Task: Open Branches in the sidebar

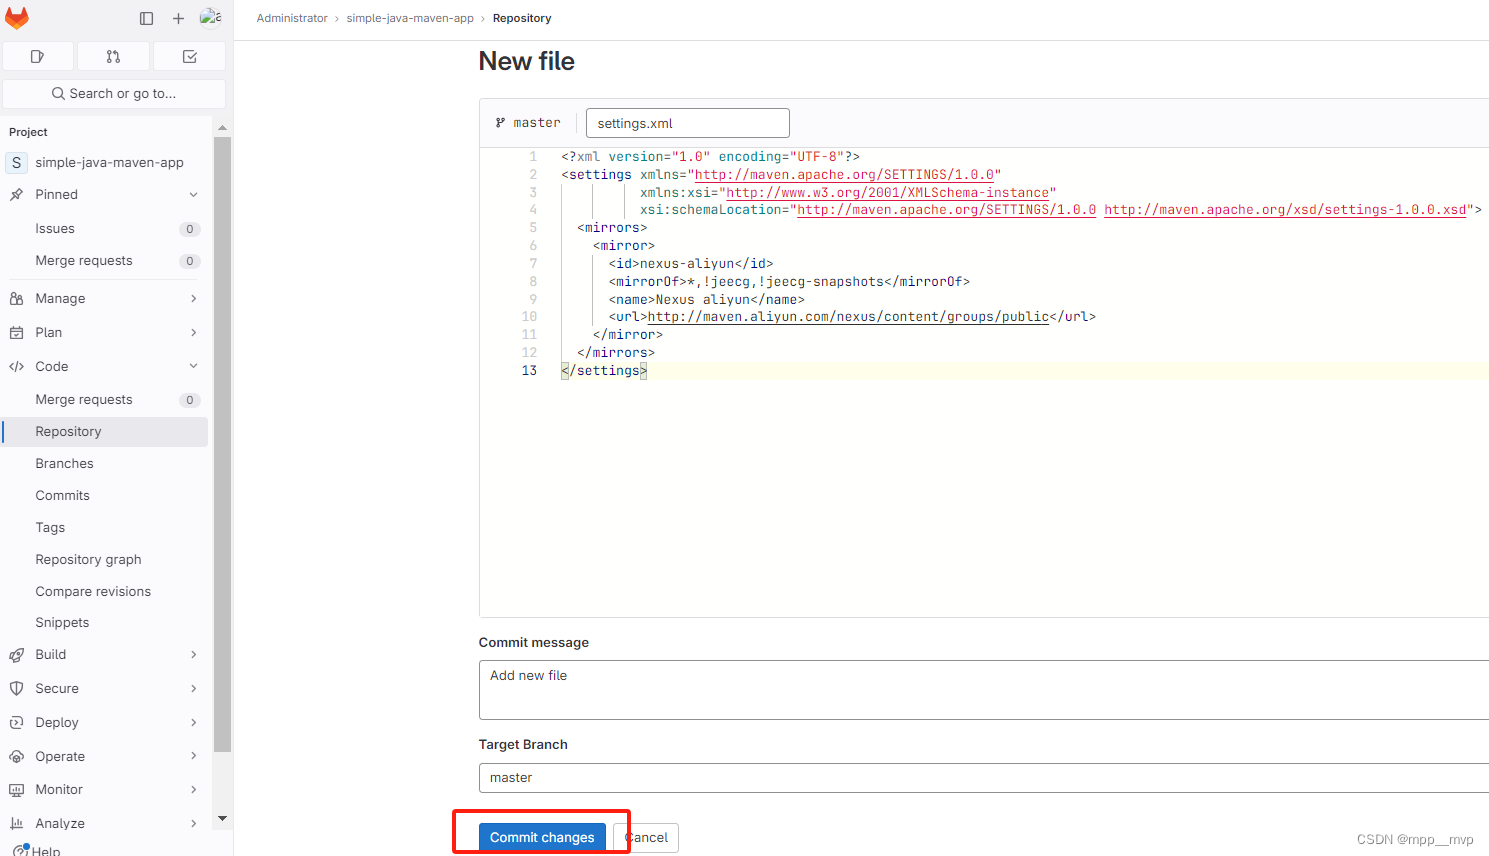Action: (x=105, y=464)
